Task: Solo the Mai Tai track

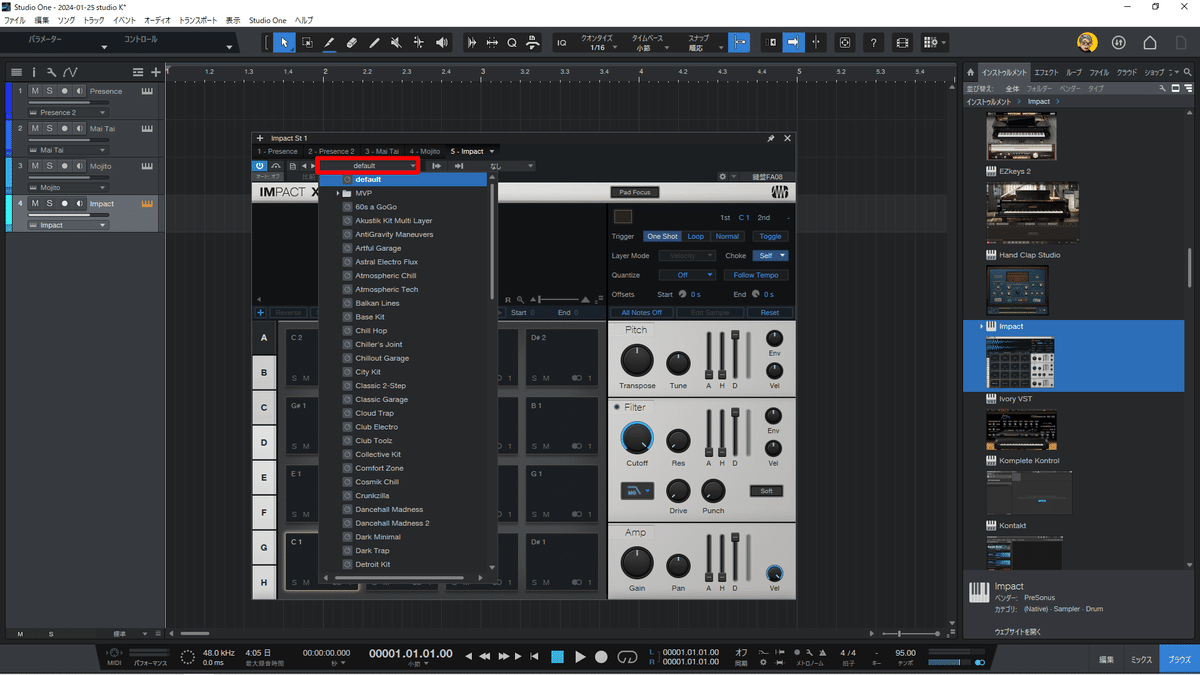Action: point(49,128)
